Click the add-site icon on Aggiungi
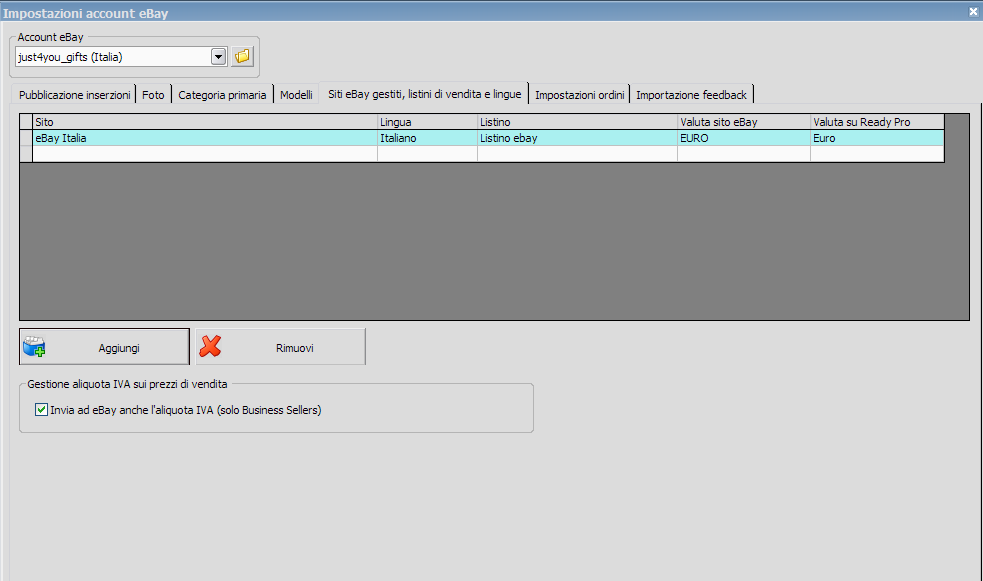The image size is (983, 581). coord(34,346)
